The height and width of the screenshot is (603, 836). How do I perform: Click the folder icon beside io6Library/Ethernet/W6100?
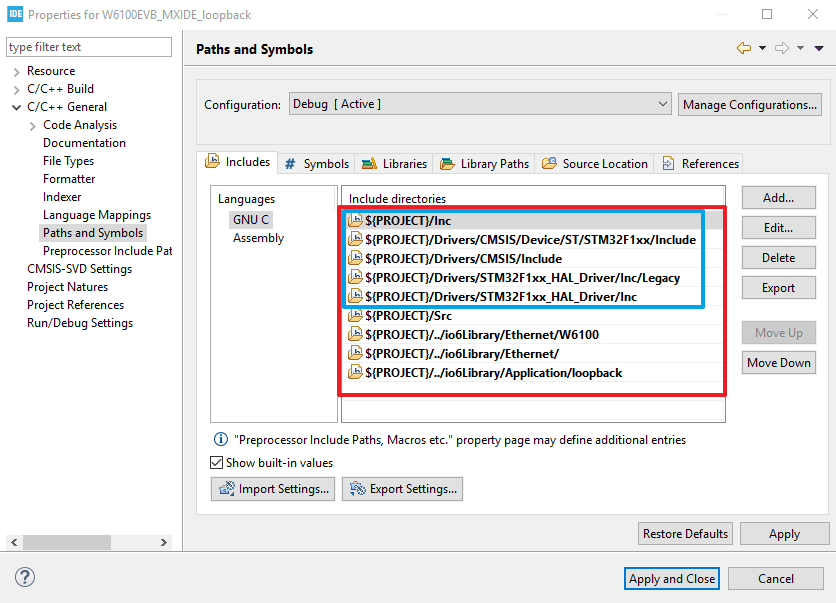click(355, 334)
